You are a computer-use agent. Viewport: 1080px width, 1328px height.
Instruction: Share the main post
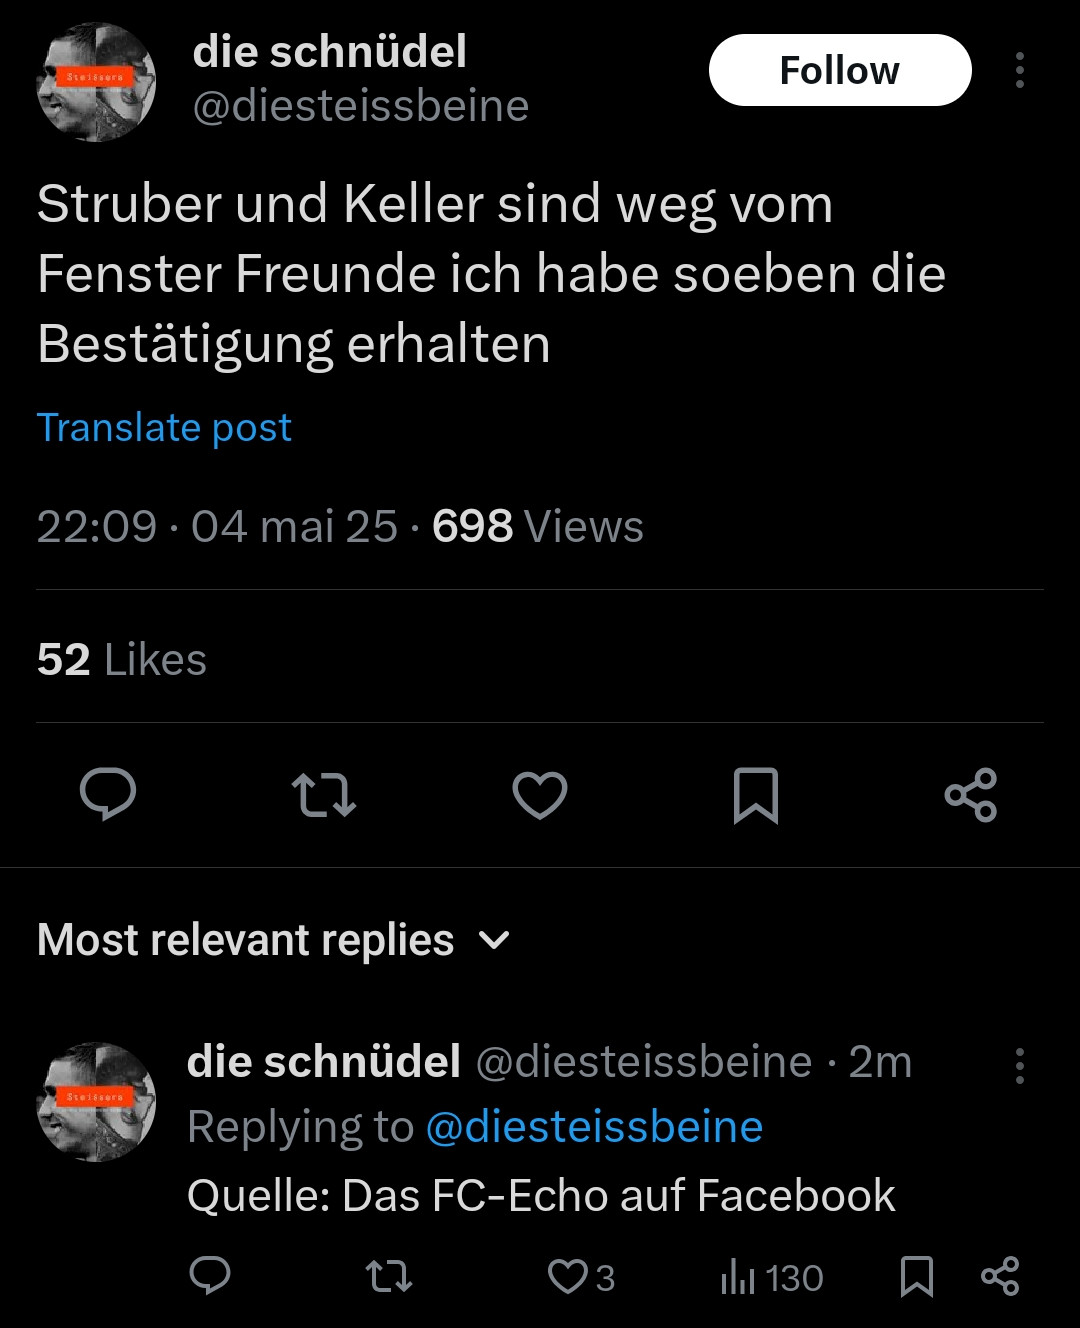pos(971,795)
